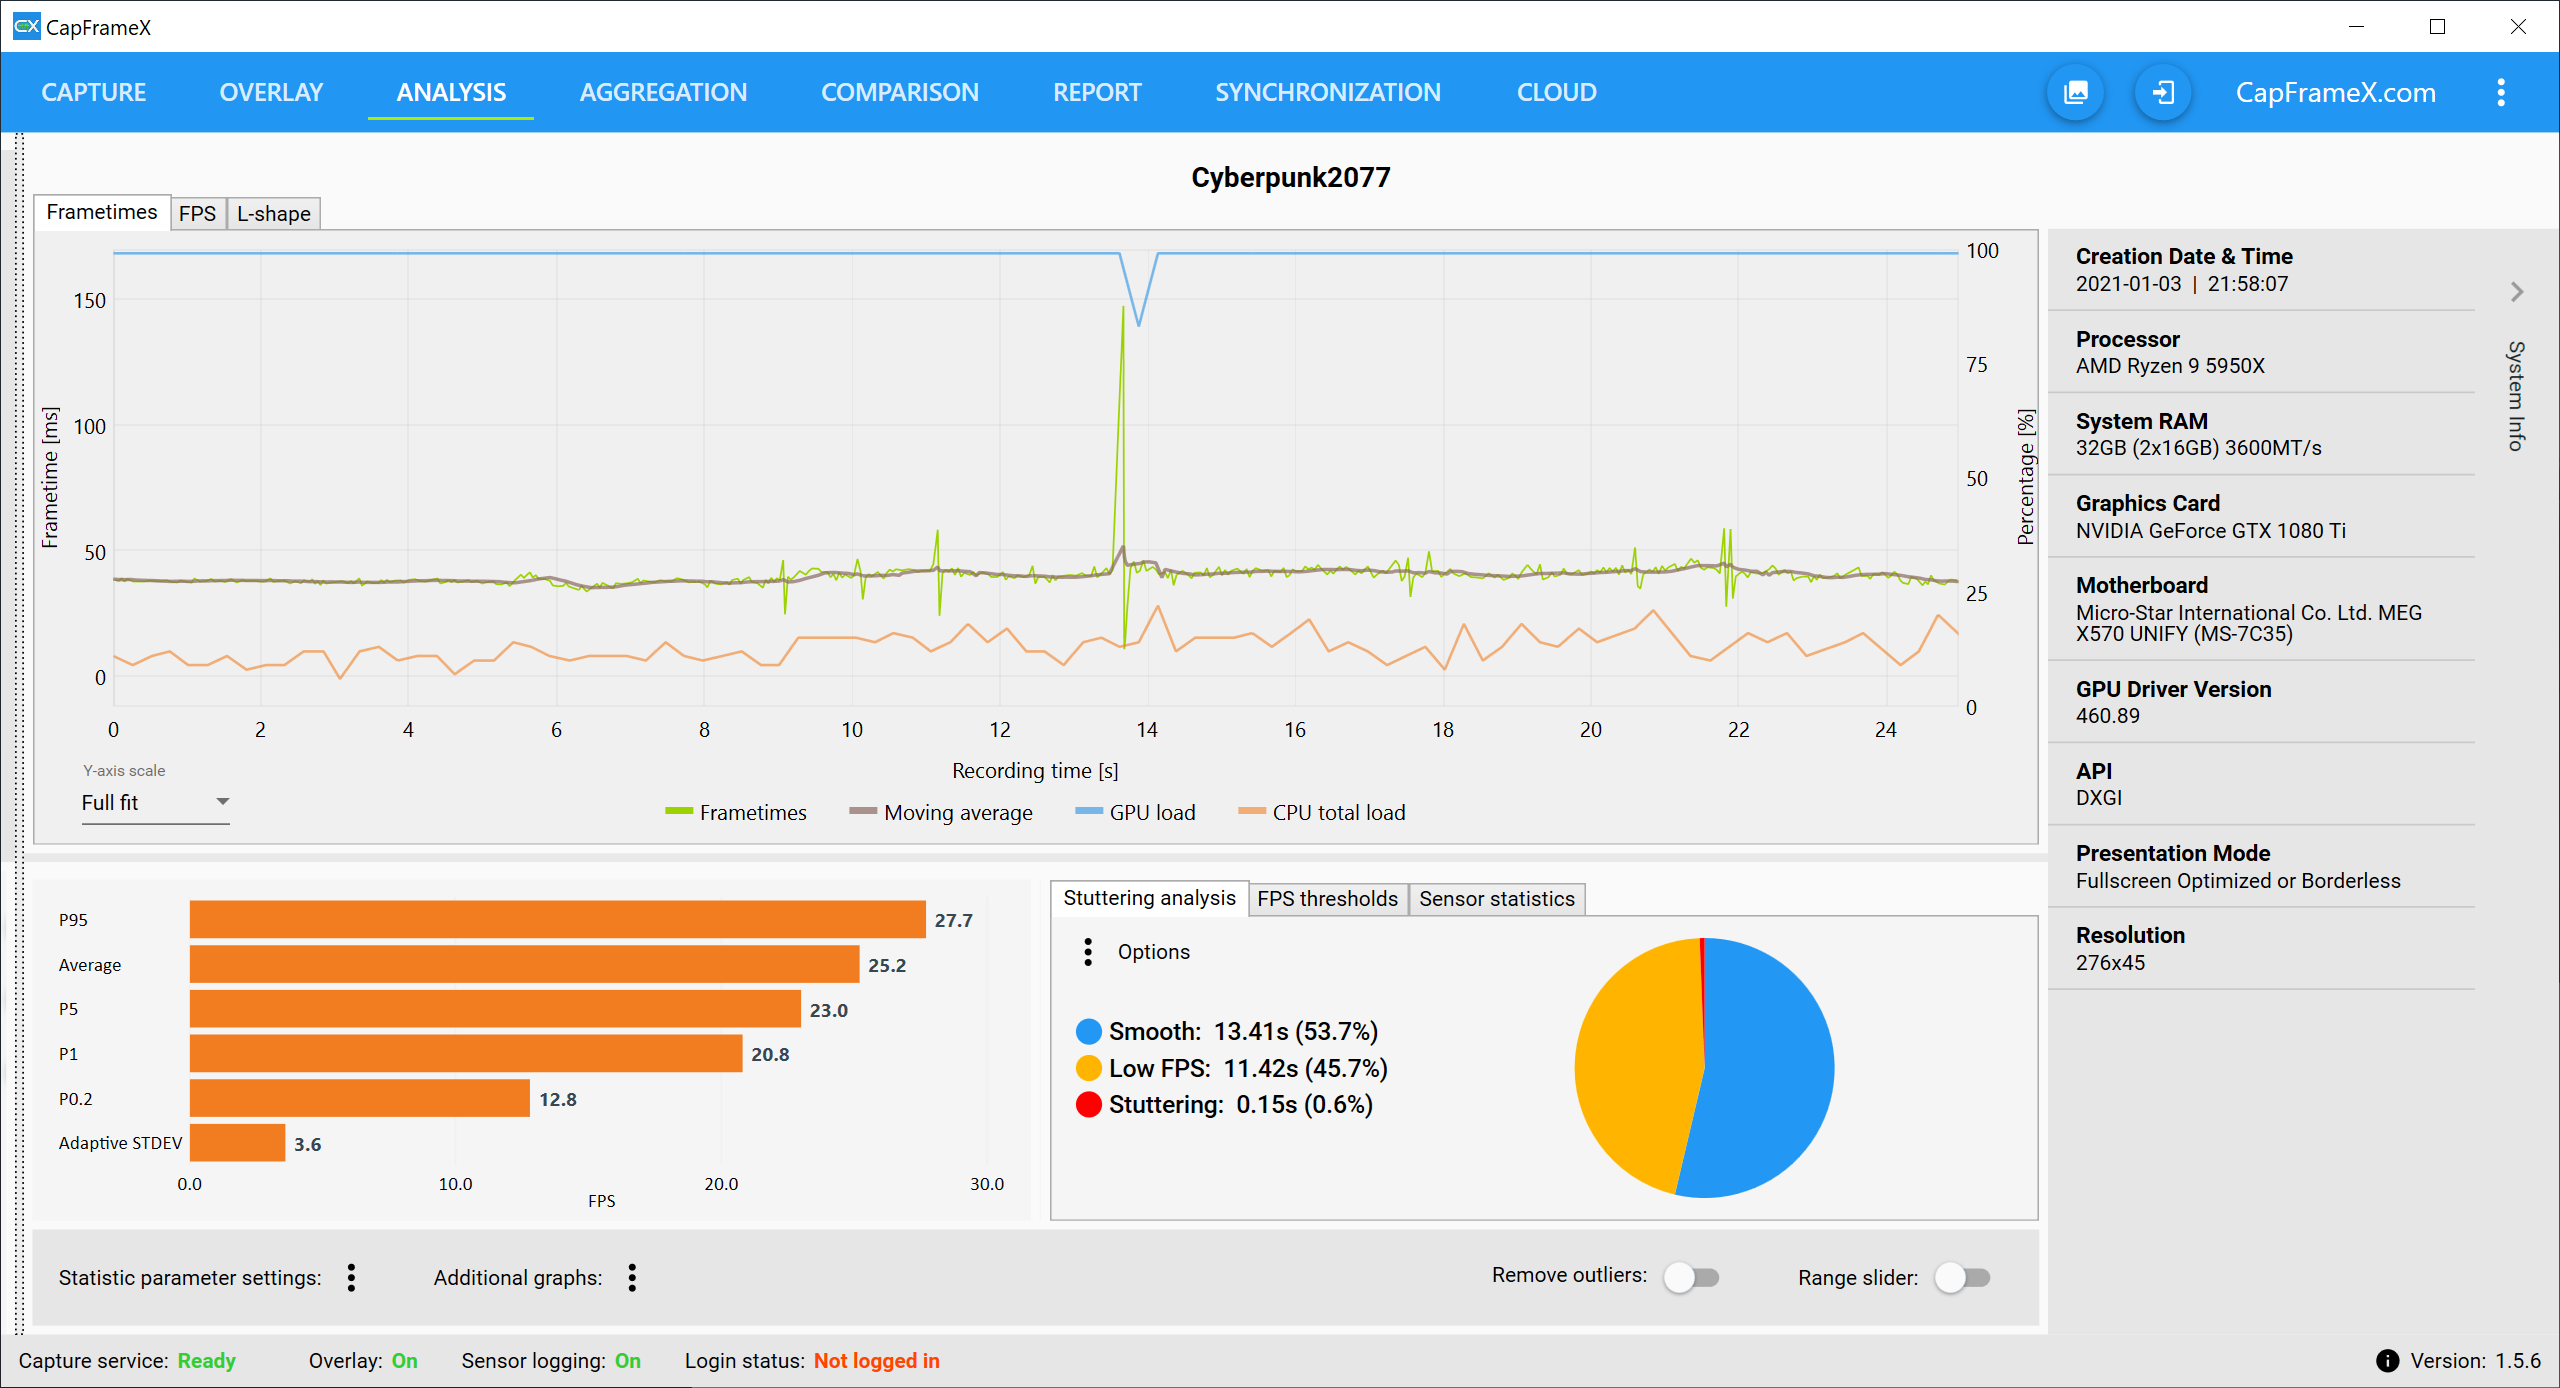Click the screenshot image icon in header
This screenshot has width=2560, height=1388.
click(x=2076, y=93)
